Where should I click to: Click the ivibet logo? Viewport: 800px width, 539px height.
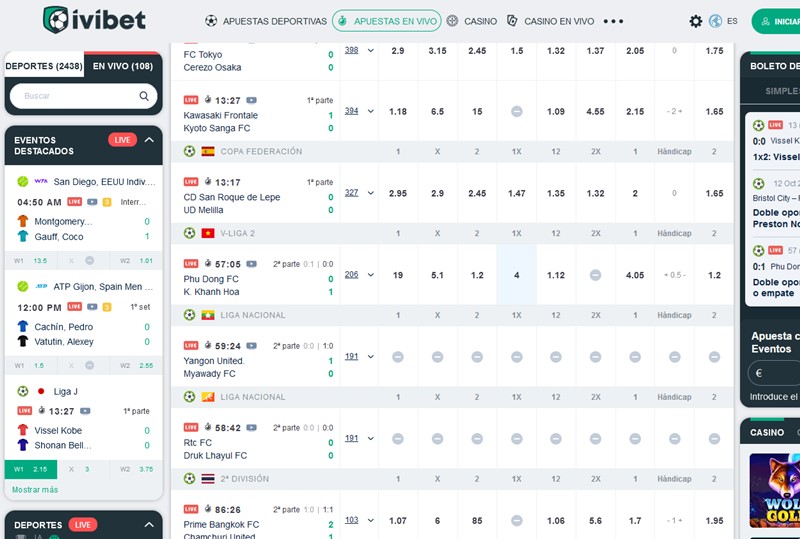tap(94, 20)
